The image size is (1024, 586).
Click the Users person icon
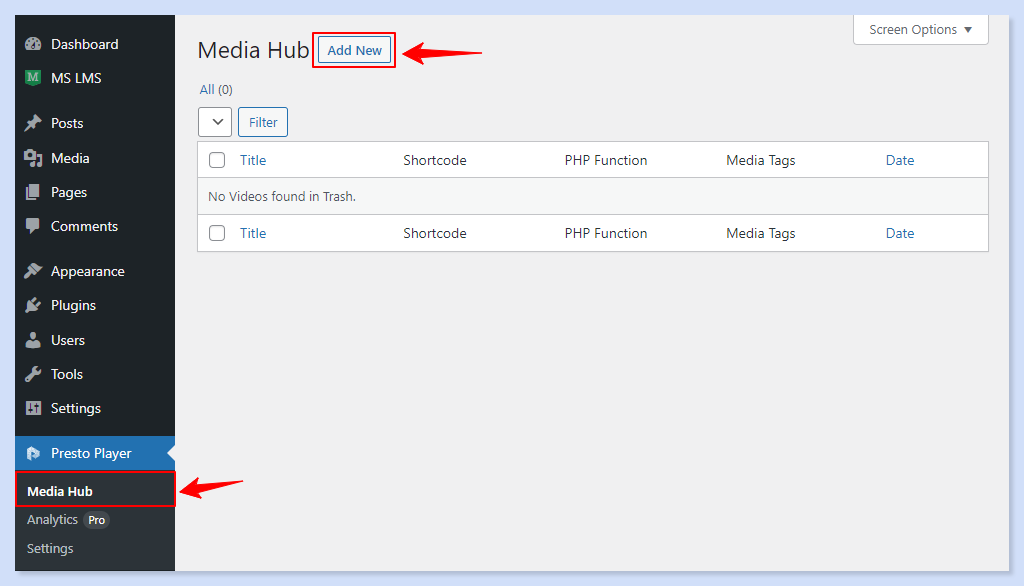(x=33, y=340)
